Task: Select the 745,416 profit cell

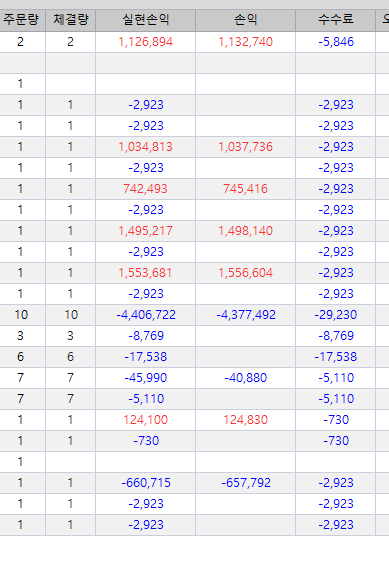Action: (x=245, y=189)
